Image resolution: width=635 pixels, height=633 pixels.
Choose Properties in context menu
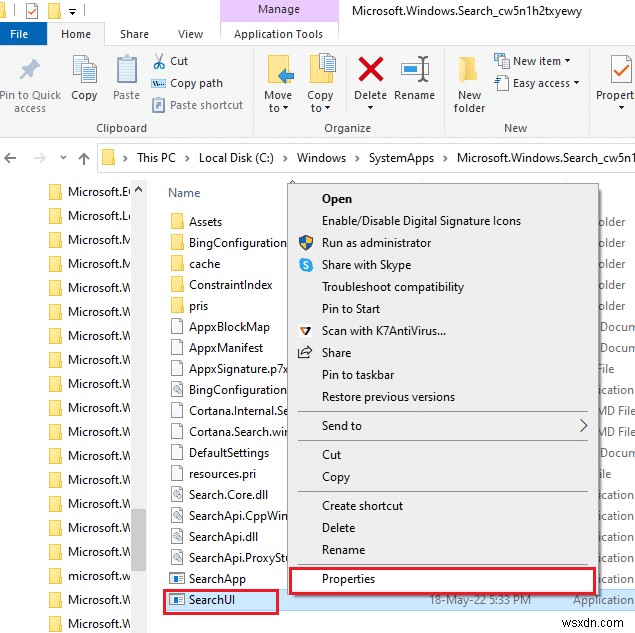442,579
